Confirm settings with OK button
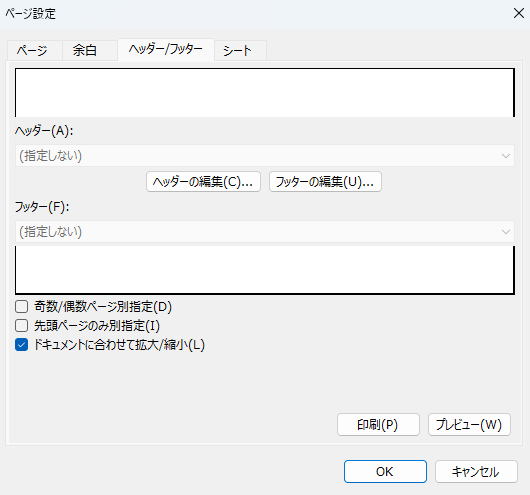 coord(385,471)
